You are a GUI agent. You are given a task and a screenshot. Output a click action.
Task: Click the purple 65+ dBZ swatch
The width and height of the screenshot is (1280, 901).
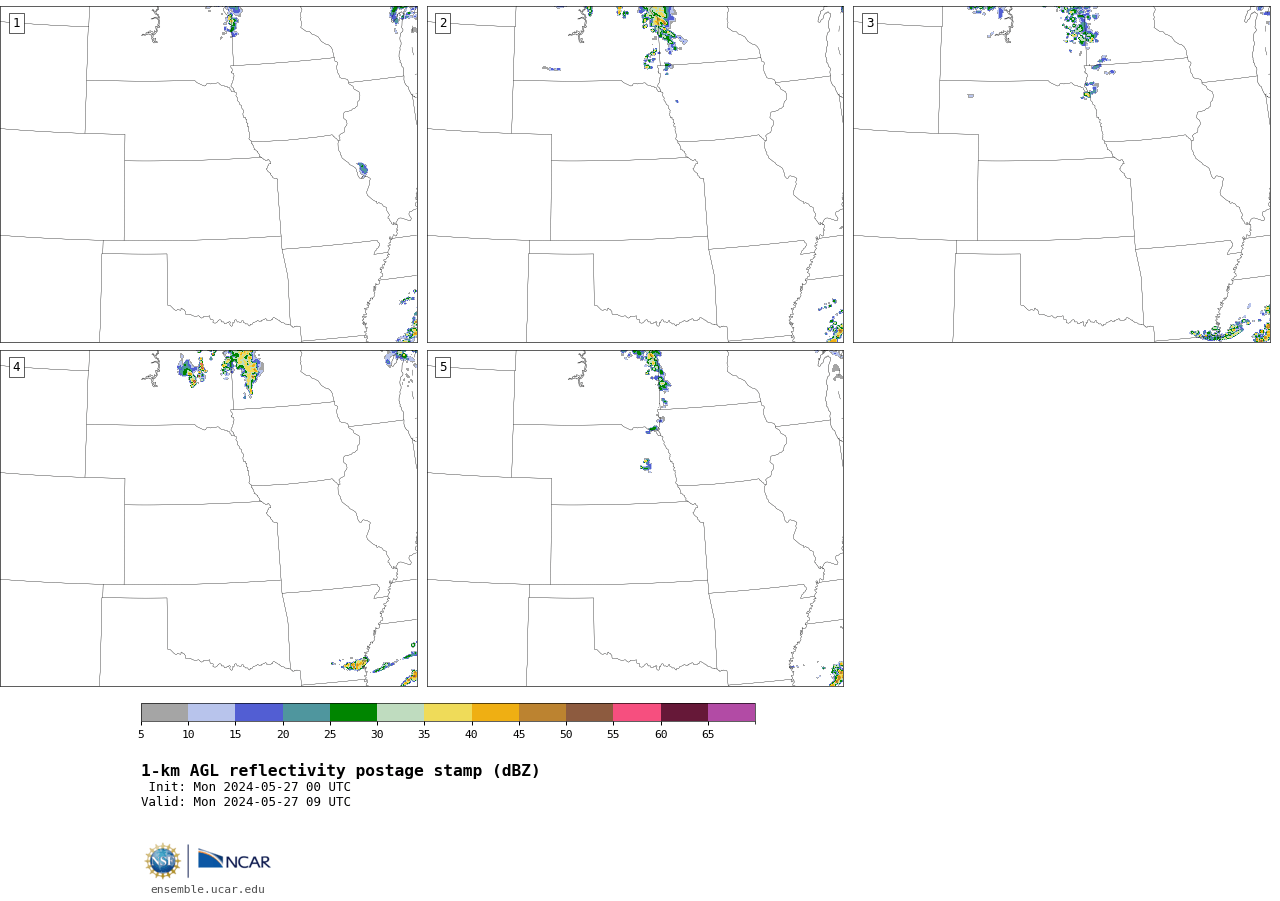tap(731, 713)
